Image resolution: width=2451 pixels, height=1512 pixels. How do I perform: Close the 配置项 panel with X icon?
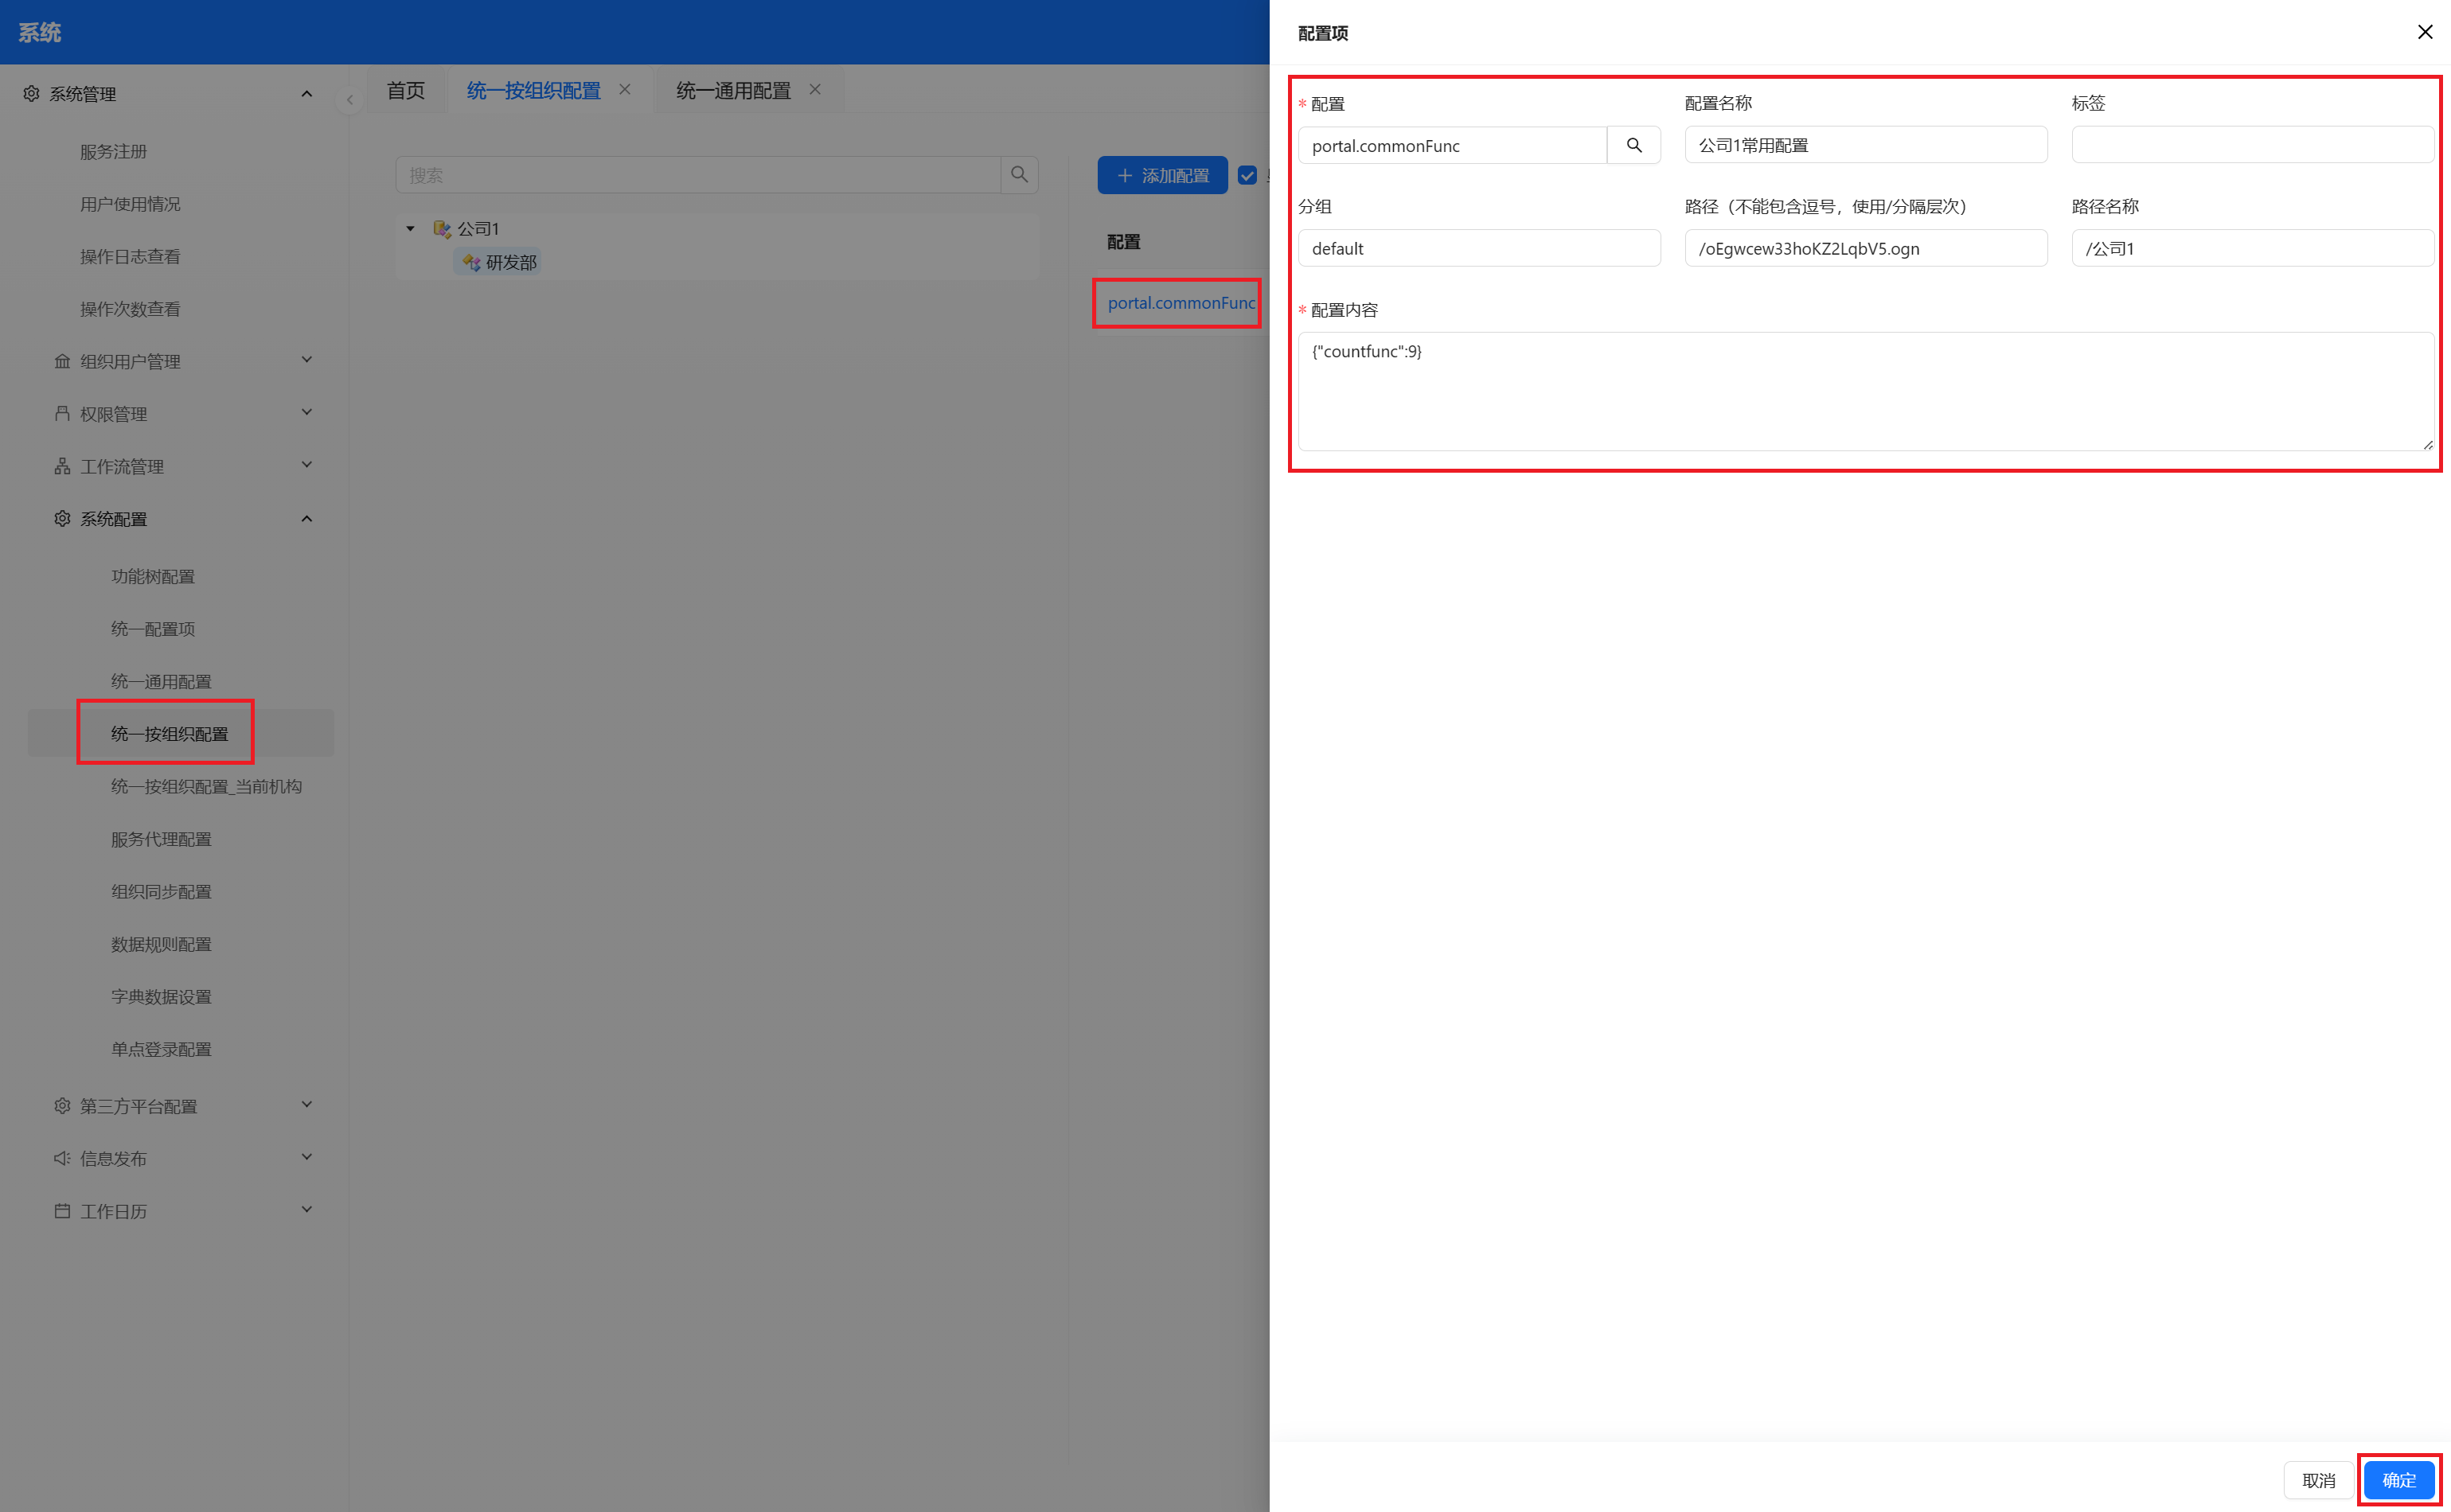click(x=2424, y=32)
